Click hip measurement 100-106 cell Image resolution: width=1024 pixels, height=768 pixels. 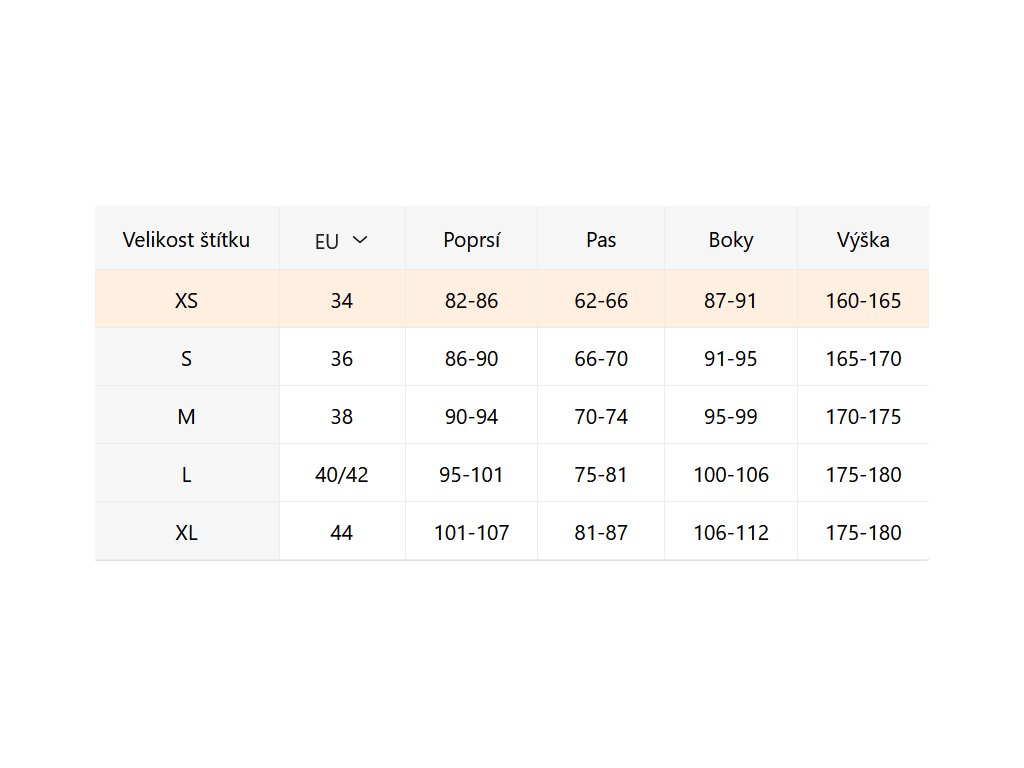(x=731, y=474)
